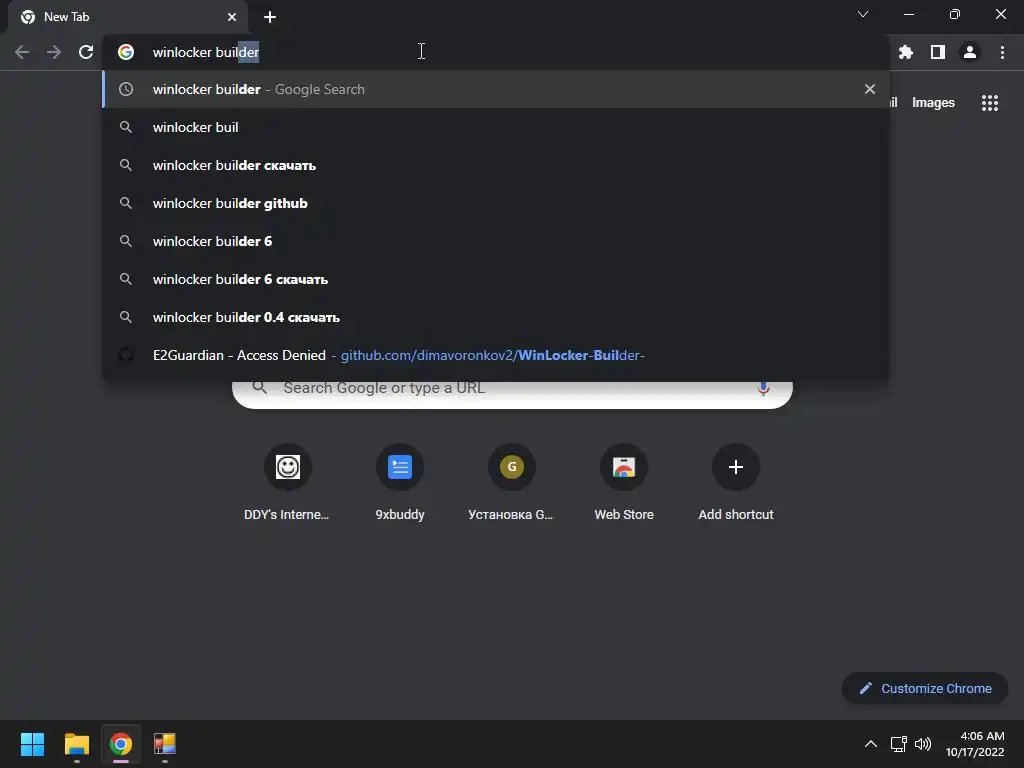Click the Customize Chrome button
1024x768 pixels.
coord(925,688)
